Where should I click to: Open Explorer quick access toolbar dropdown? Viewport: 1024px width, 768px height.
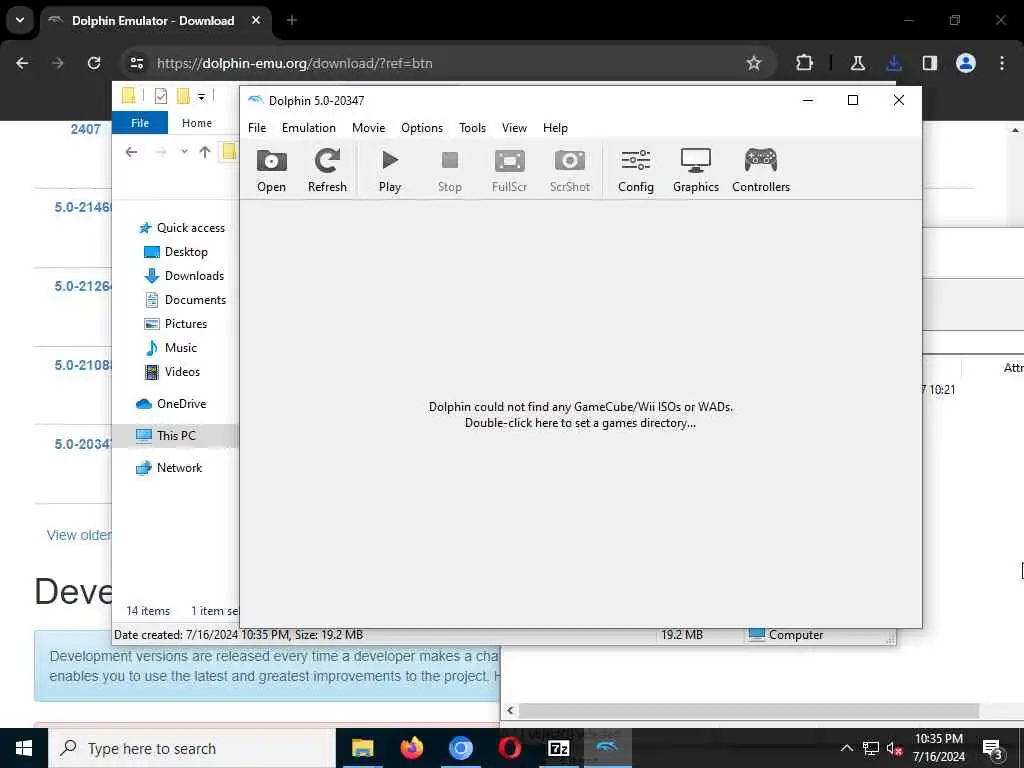click(x=201, y=97)
